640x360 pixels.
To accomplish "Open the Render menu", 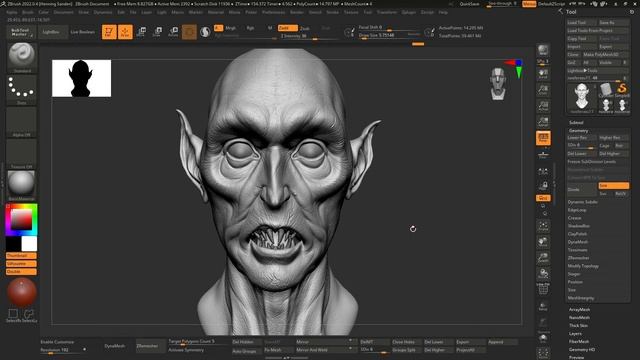I will (297, 12).
